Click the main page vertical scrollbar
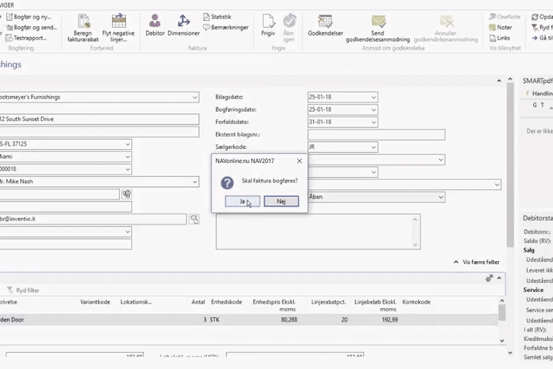553x369 pixels. click(510, 166)
